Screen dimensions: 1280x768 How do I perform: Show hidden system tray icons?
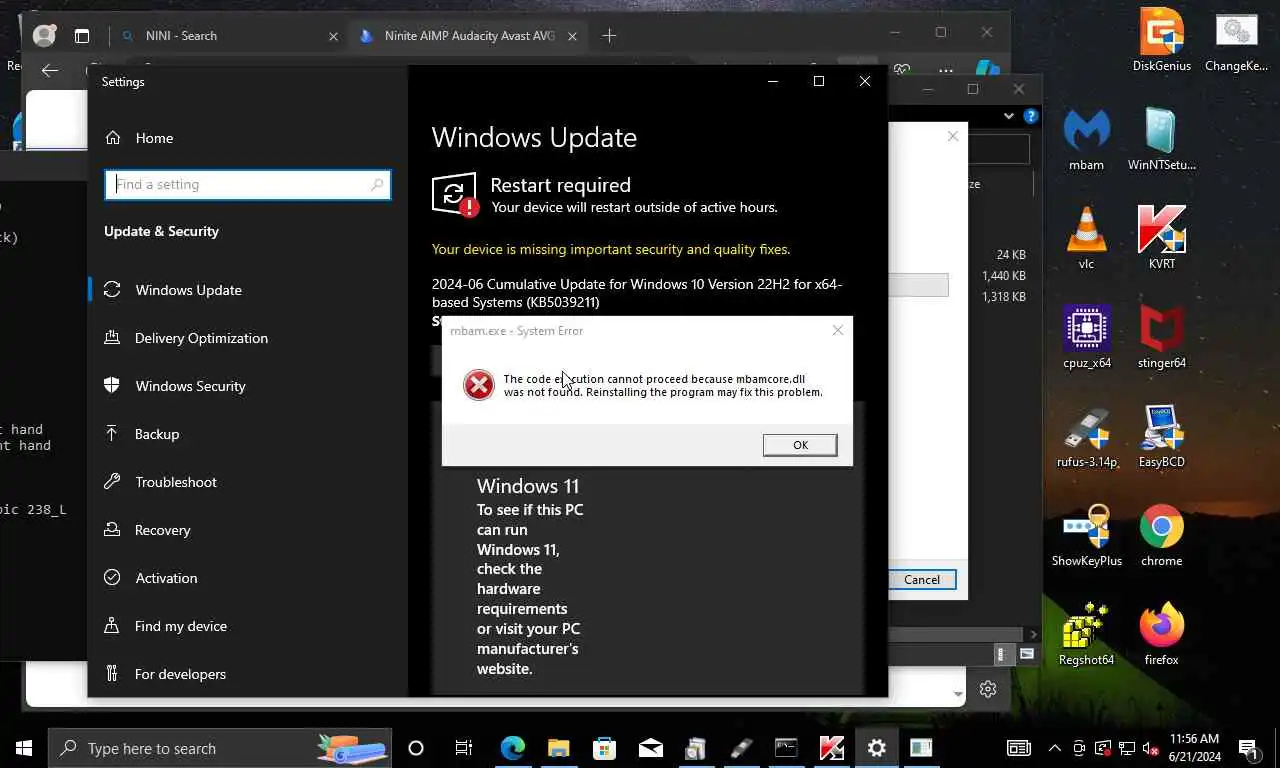pyautogui.click(x=1054, y=748)
